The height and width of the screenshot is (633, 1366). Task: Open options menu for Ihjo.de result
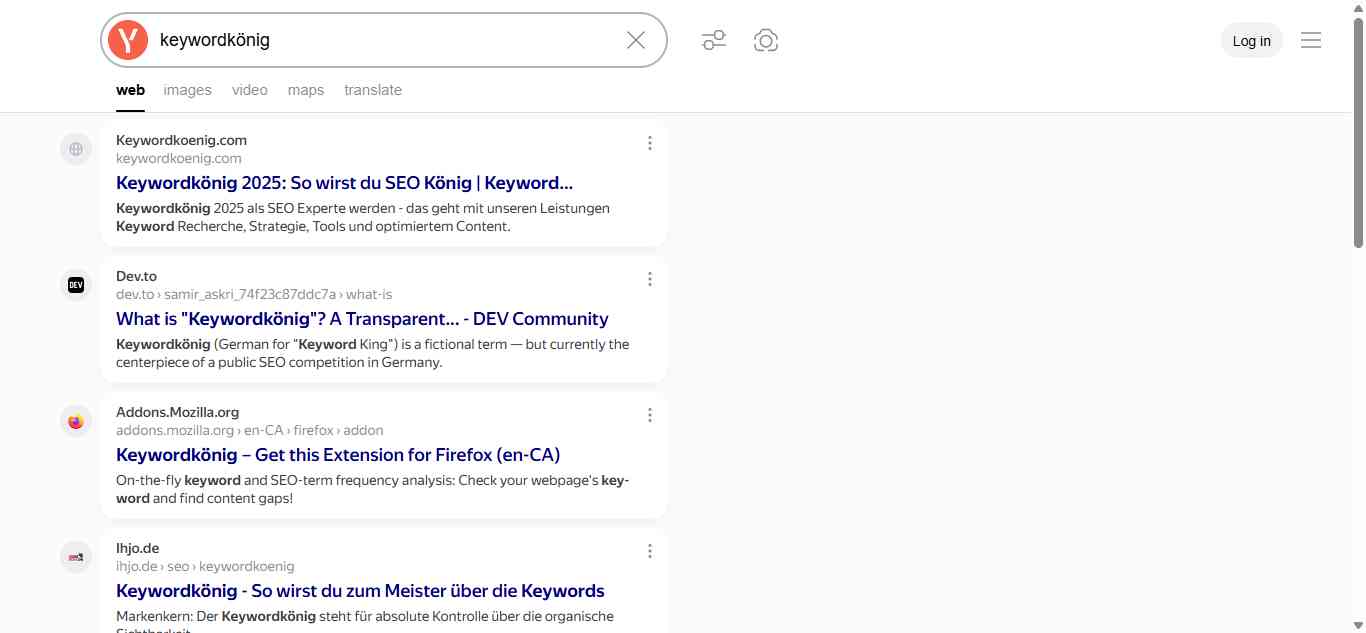(650, 551)
